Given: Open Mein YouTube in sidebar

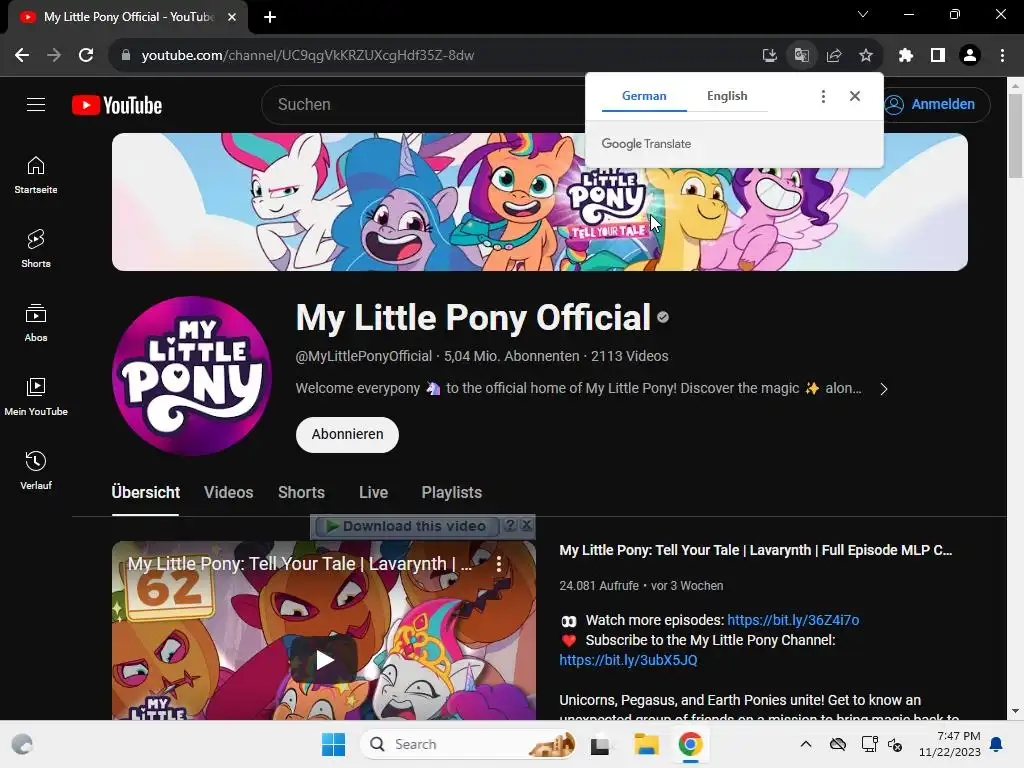Looking at the screenshot, I should [x=36, y=396].
